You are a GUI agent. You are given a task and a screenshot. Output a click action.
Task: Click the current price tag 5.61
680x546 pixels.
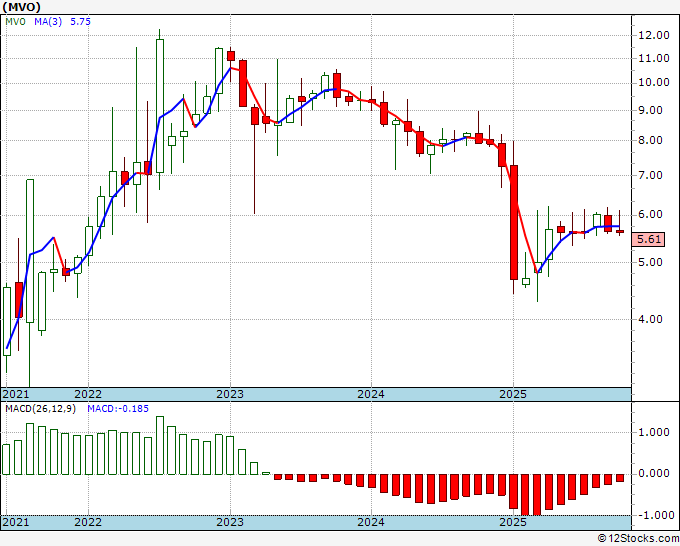(x=648, y=239)
